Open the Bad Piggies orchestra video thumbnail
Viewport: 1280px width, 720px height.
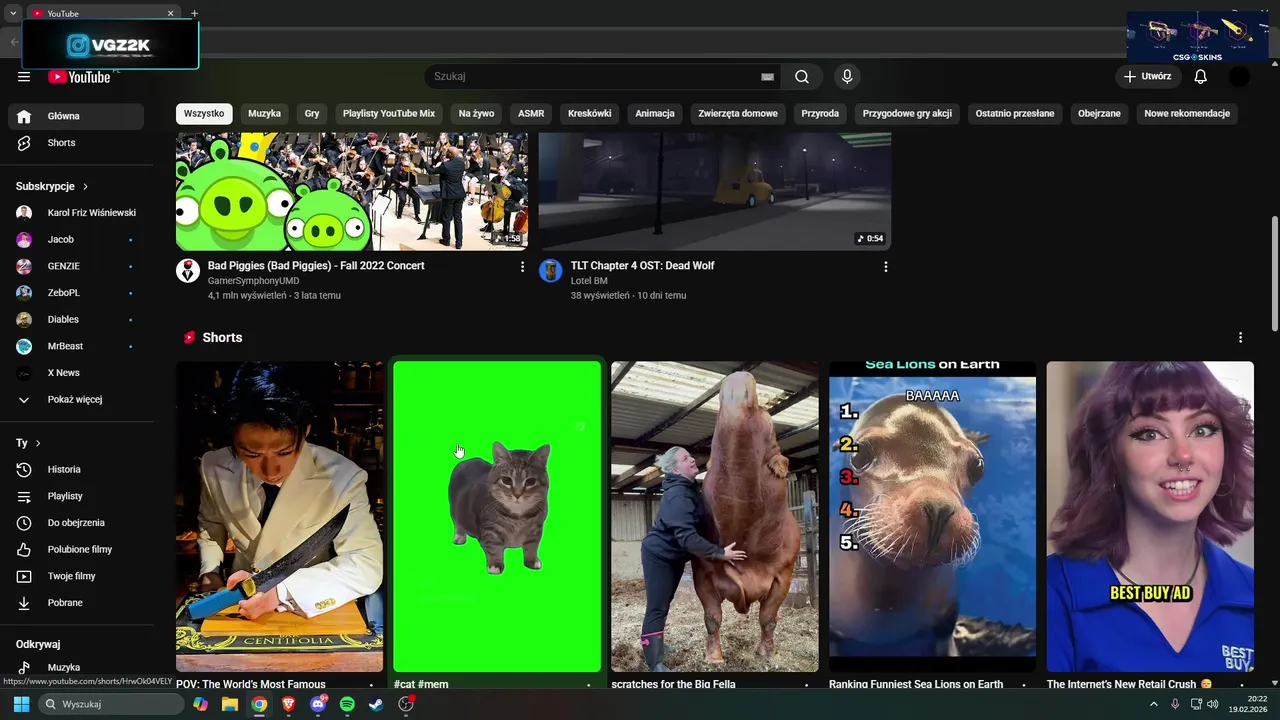(x=352, y=191)
